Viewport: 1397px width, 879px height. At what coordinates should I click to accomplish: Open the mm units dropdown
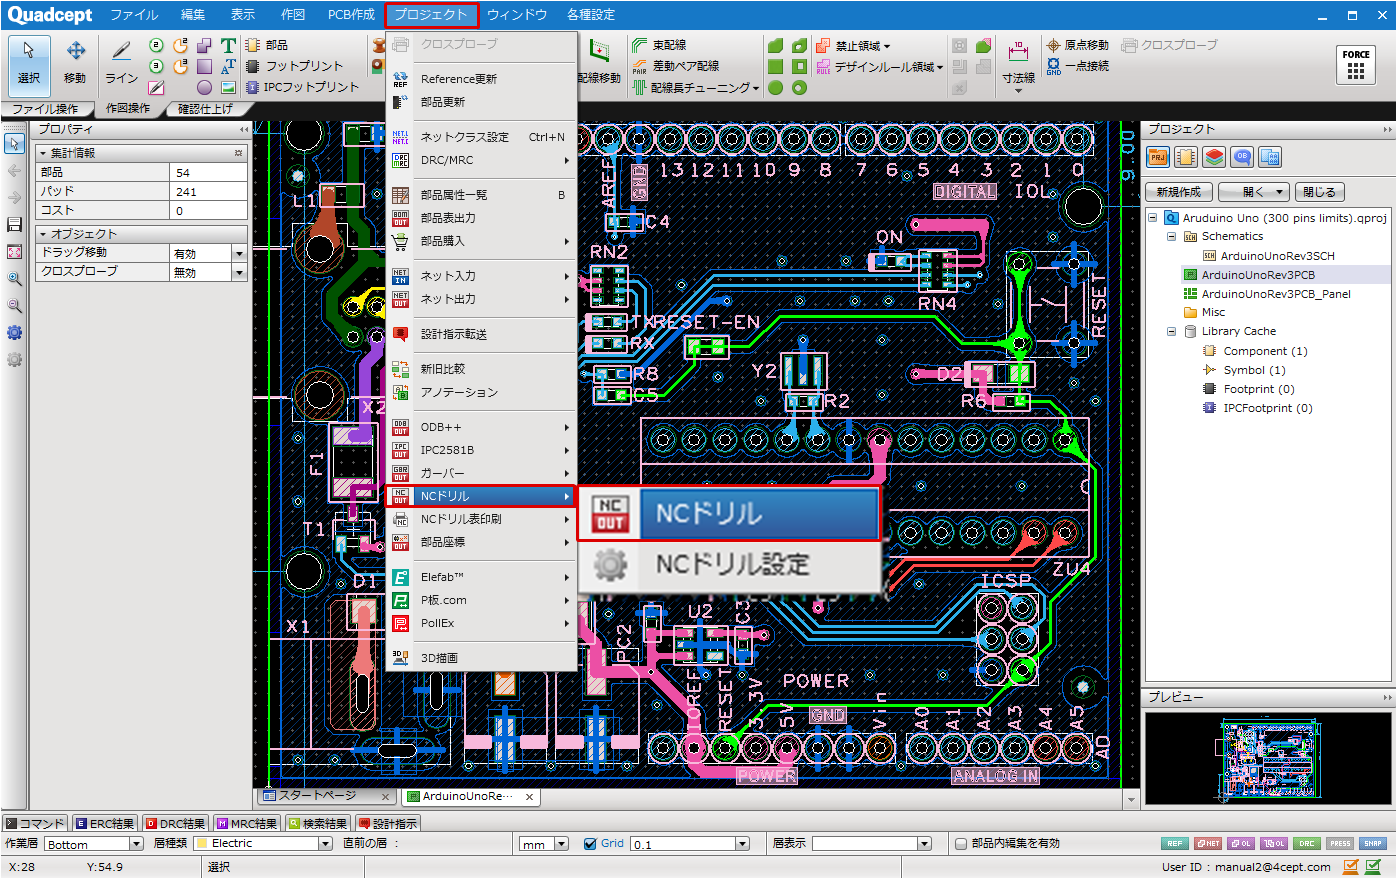click(x=561, y=844)
